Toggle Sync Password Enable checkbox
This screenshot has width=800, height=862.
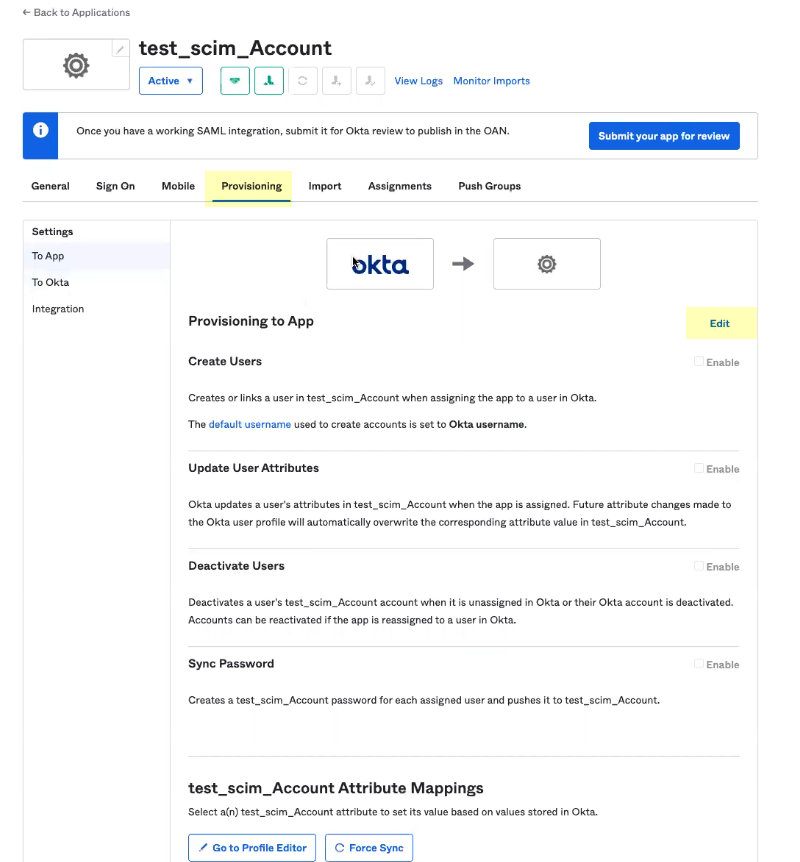(698, 664)
